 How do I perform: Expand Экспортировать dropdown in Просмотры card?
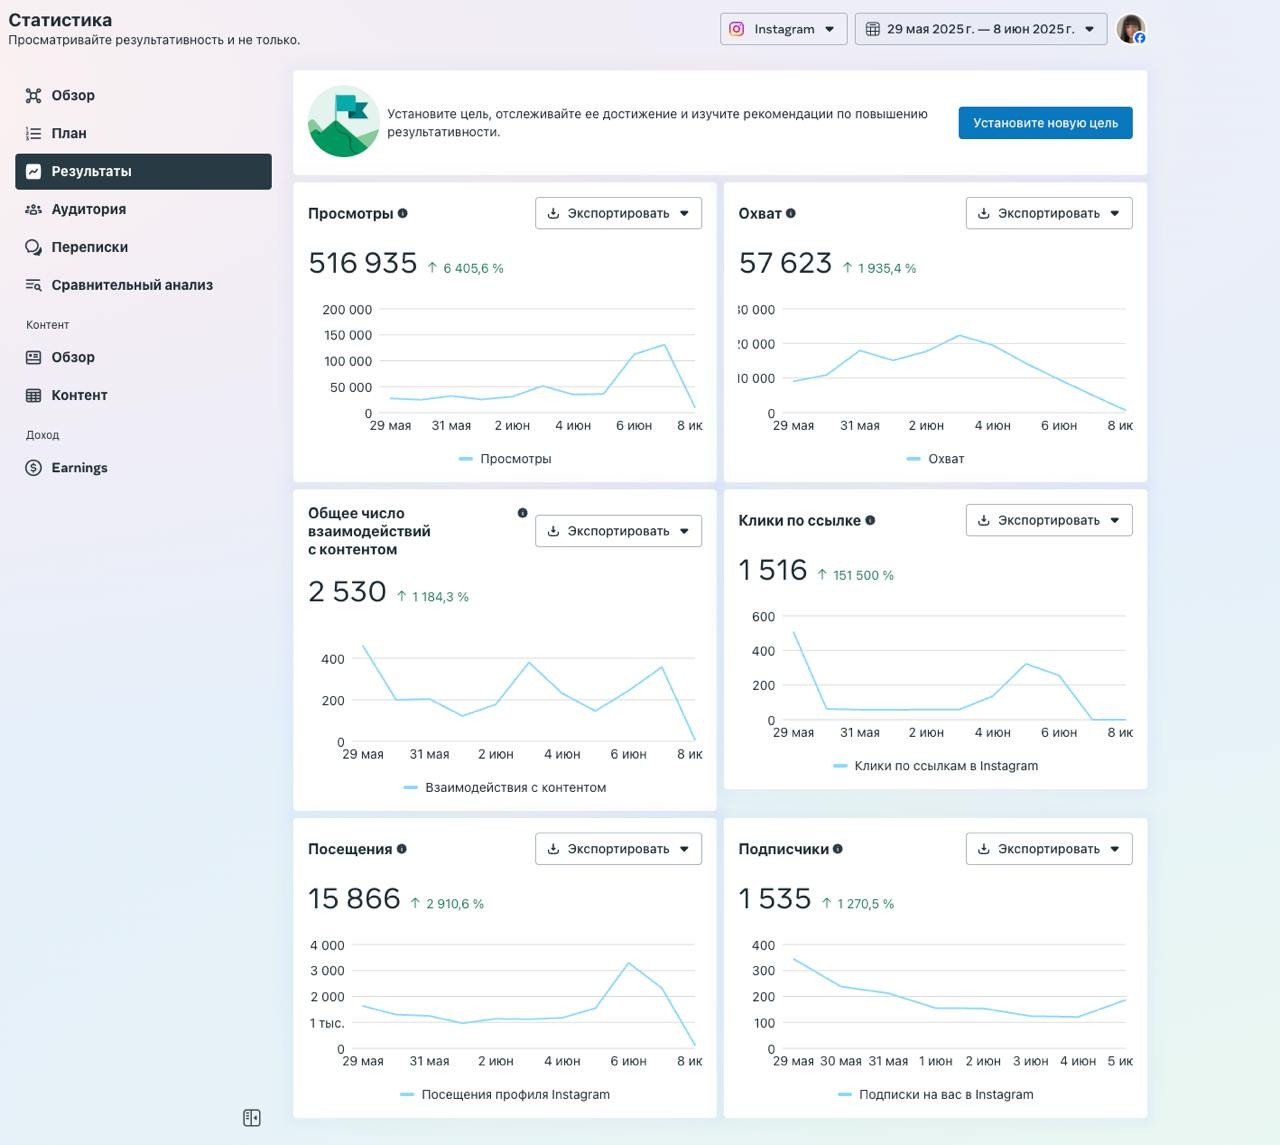(618, 213)
